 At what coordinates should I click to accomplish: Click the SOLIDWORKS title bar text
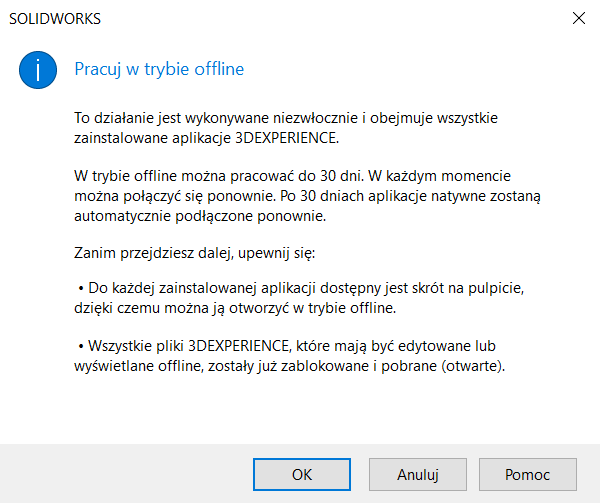[x=54, y=19]
